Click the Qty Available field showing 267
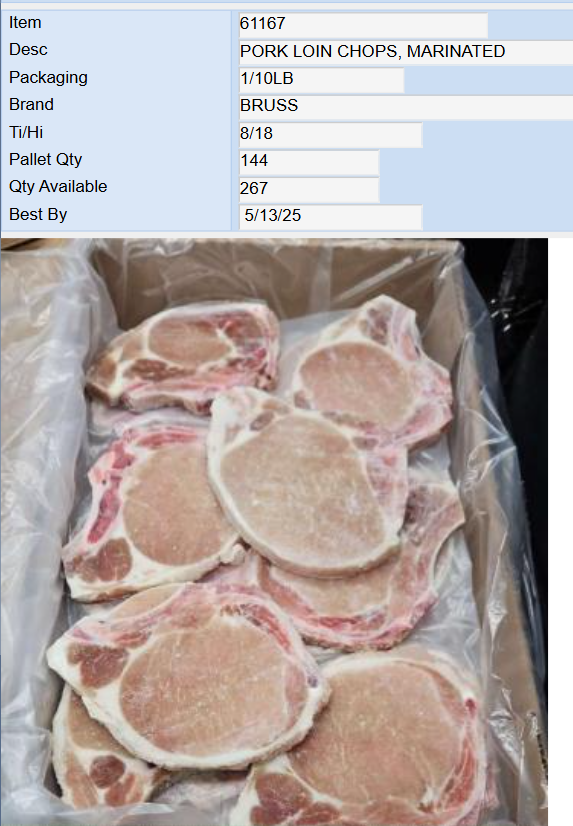 309,189
